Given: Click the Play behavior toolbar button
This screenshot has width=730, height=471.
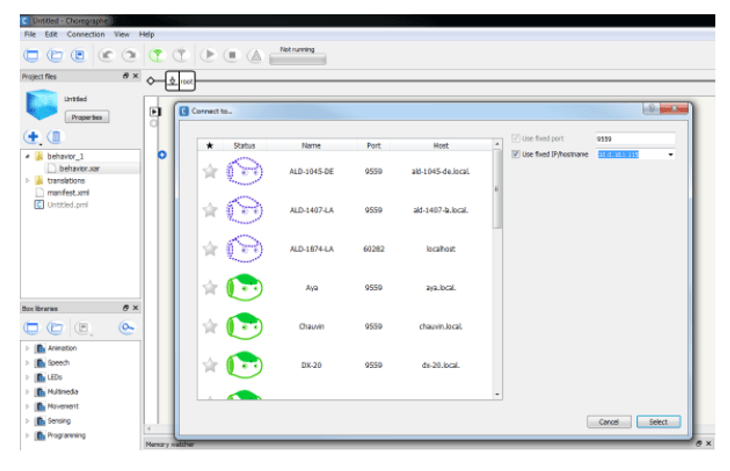Looking at the screenshot, I should [x=209, y=56].
